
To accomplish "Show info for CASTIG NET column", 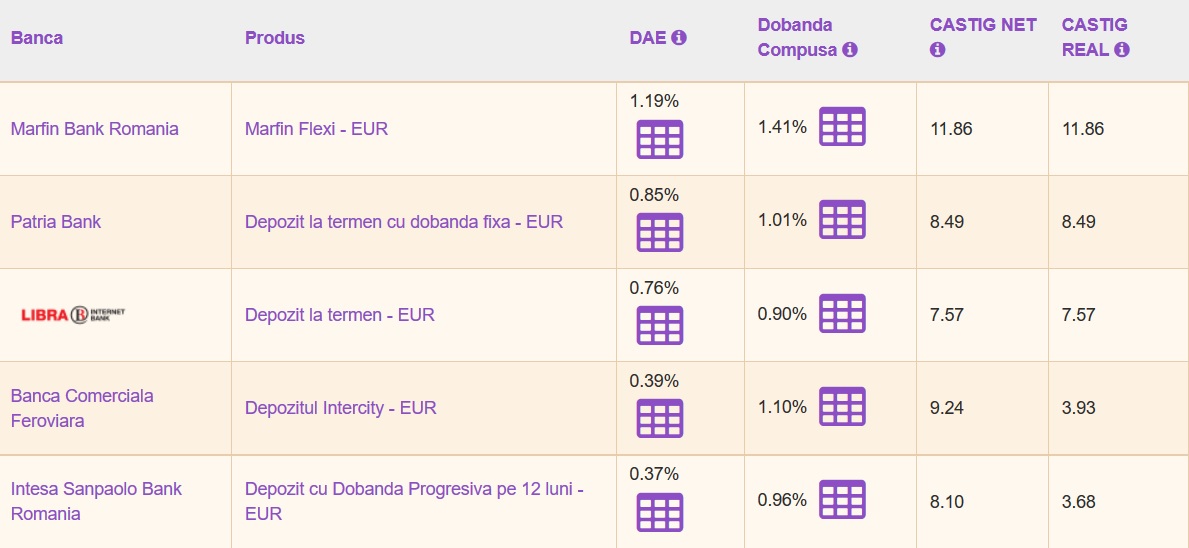I will pyautogui.click(x=937, y=50).
